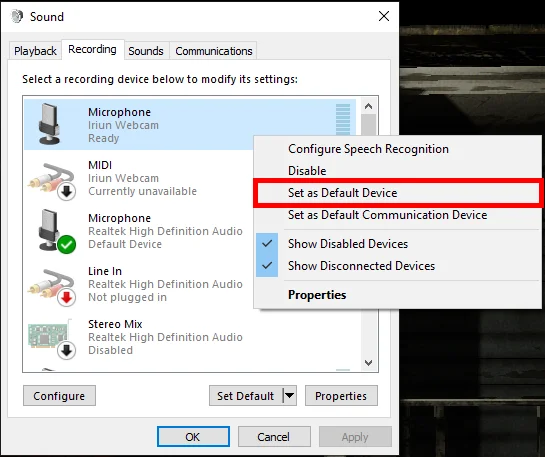Click the green default checkmark badge

[66, 245]
